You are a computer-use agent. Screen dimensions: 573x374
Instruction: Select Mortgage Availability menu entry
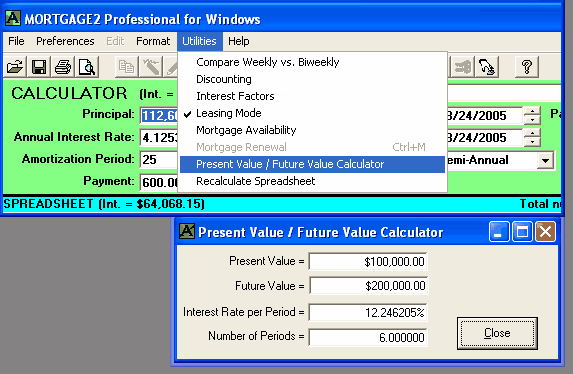click(x=312, y=130)
